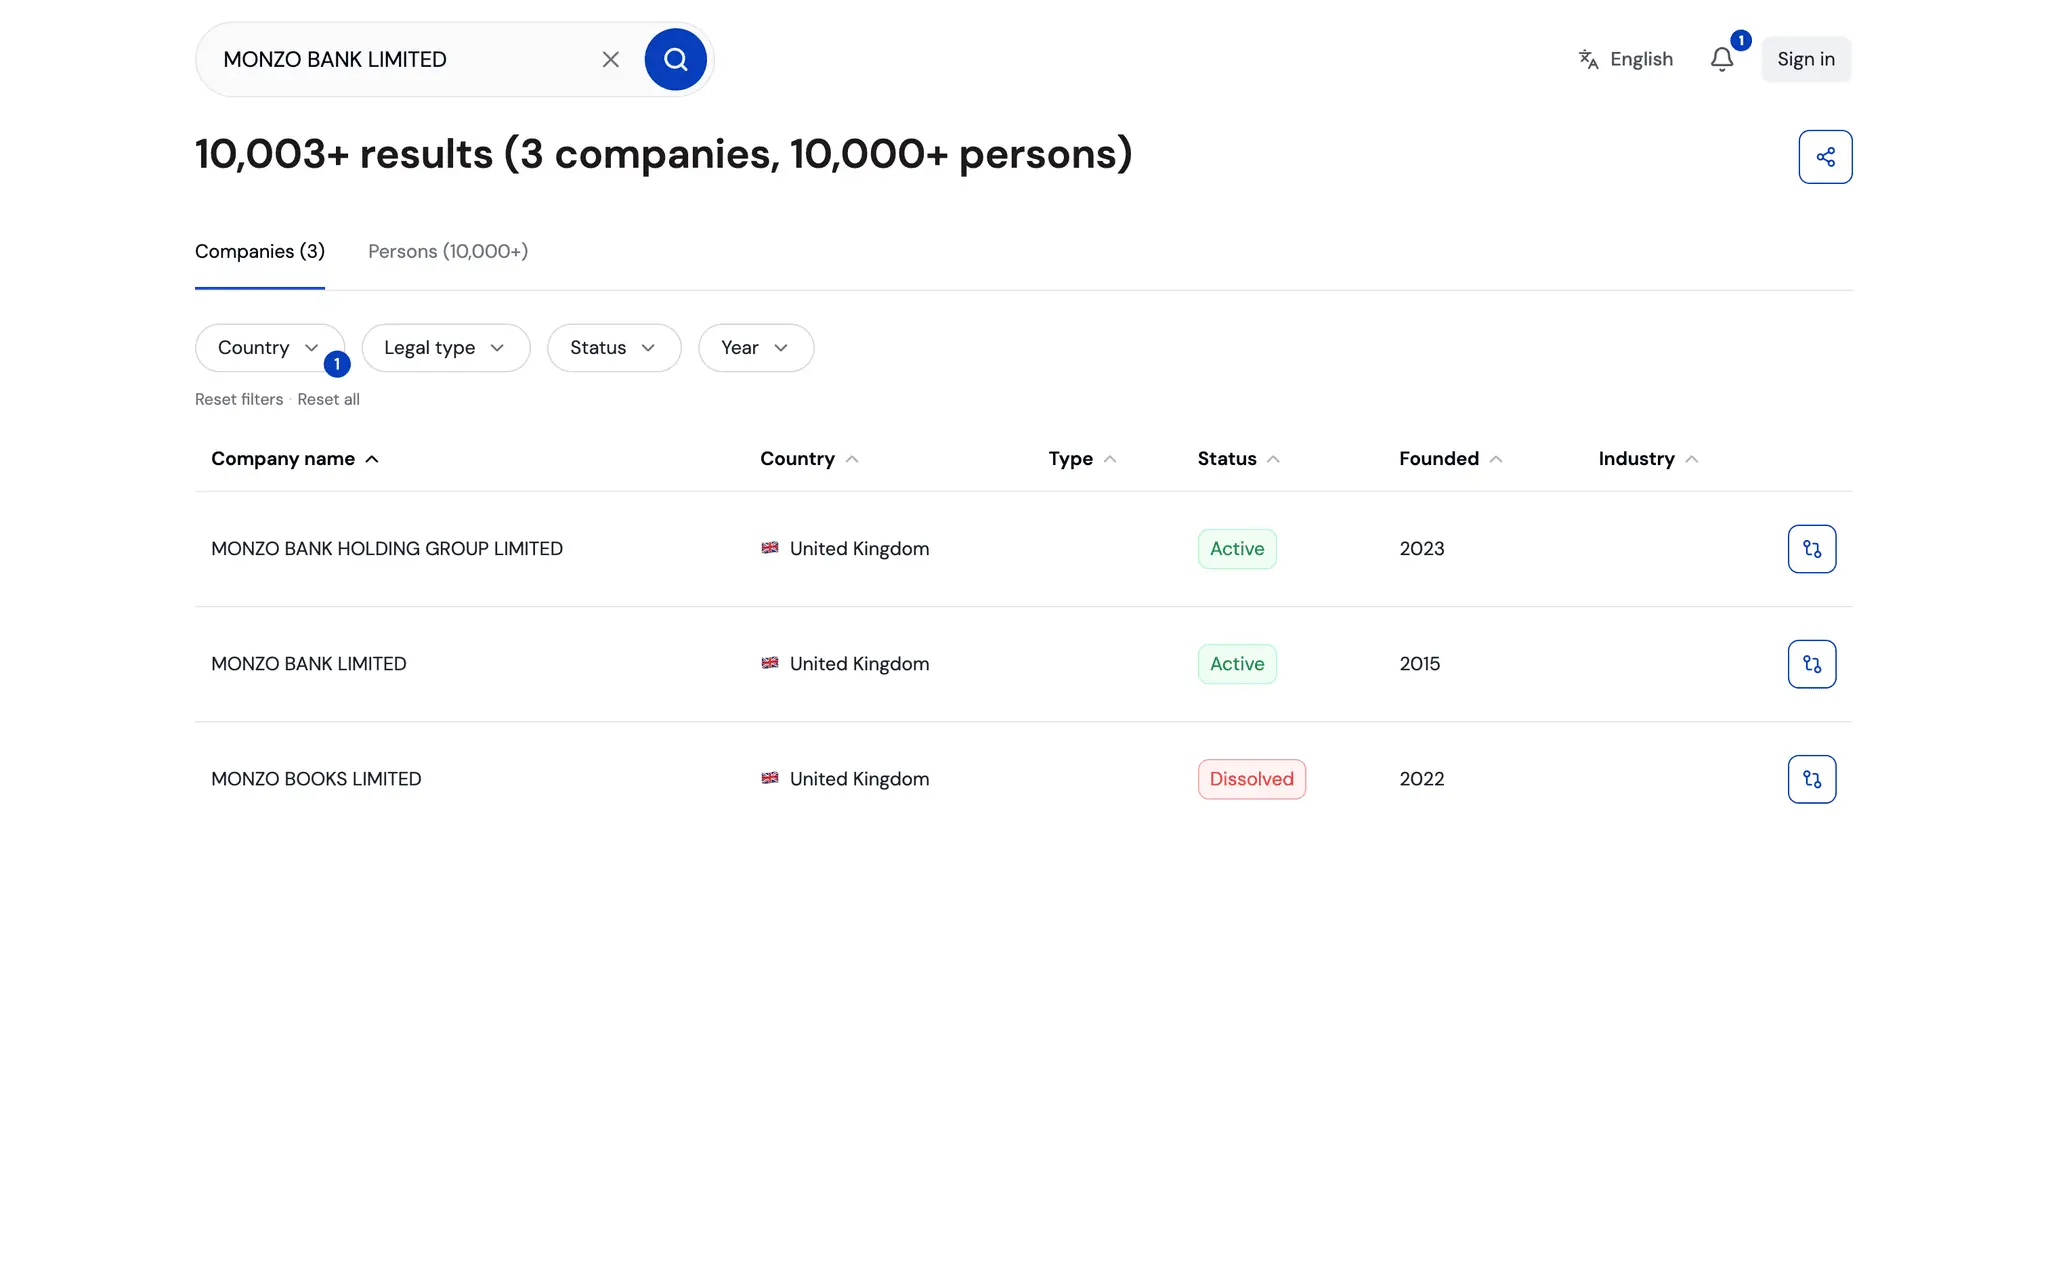Image resolution: width=2048 pixels, height=1285 pixels.
Task: Click founded year 2022
Action: coord(1421,779)
